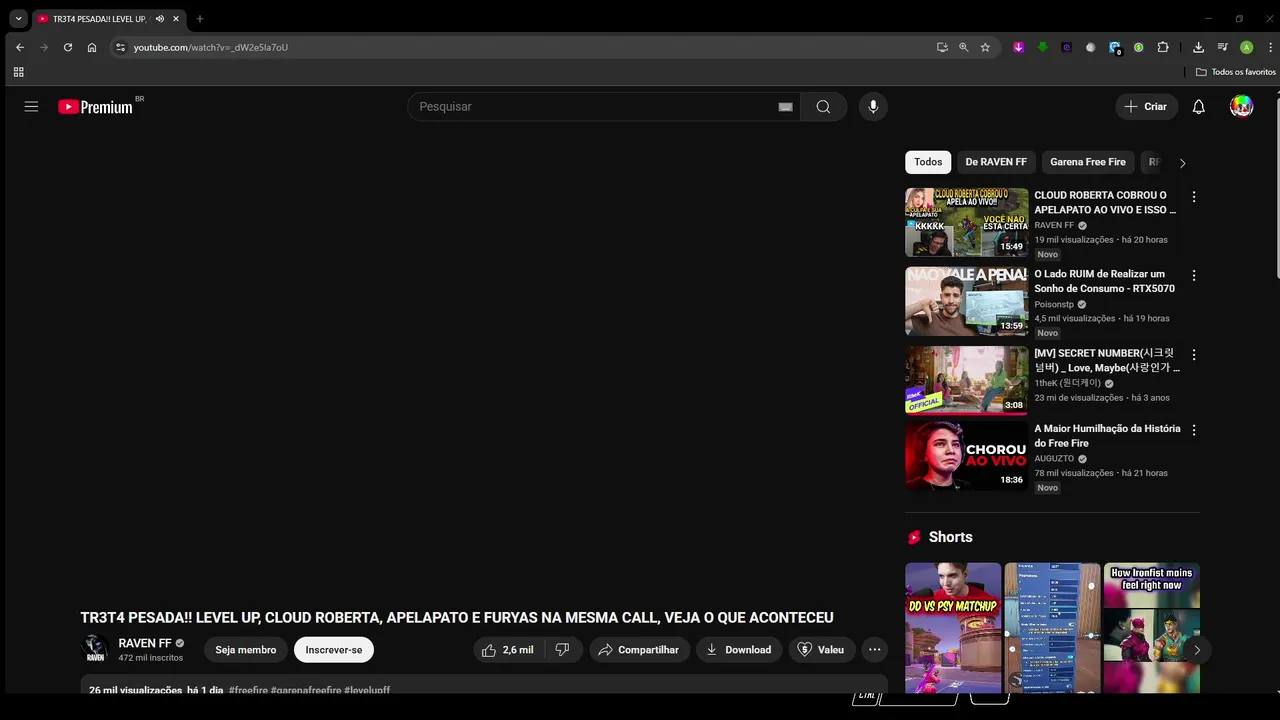This screenshot has width=1280, height=720.
Task: Click the #garenafreefire hashtag link
Action: tap(306, 690)
